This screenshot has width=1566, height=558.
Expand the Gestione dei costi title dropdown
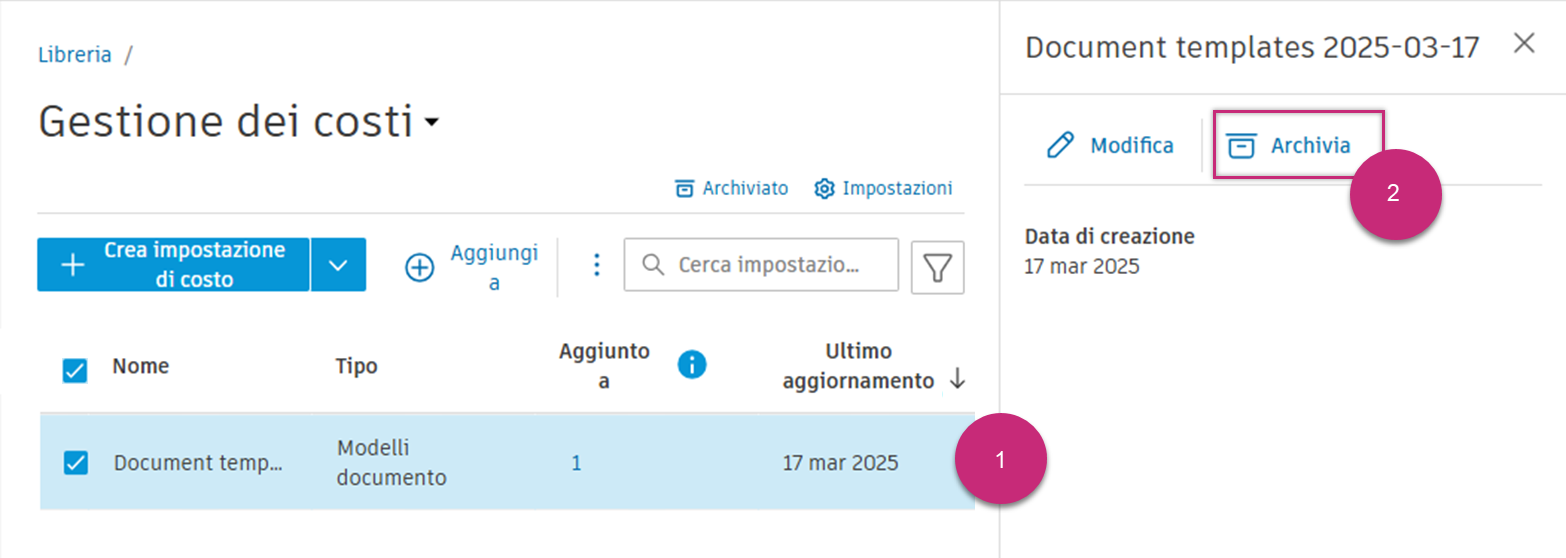click(431, 123)
